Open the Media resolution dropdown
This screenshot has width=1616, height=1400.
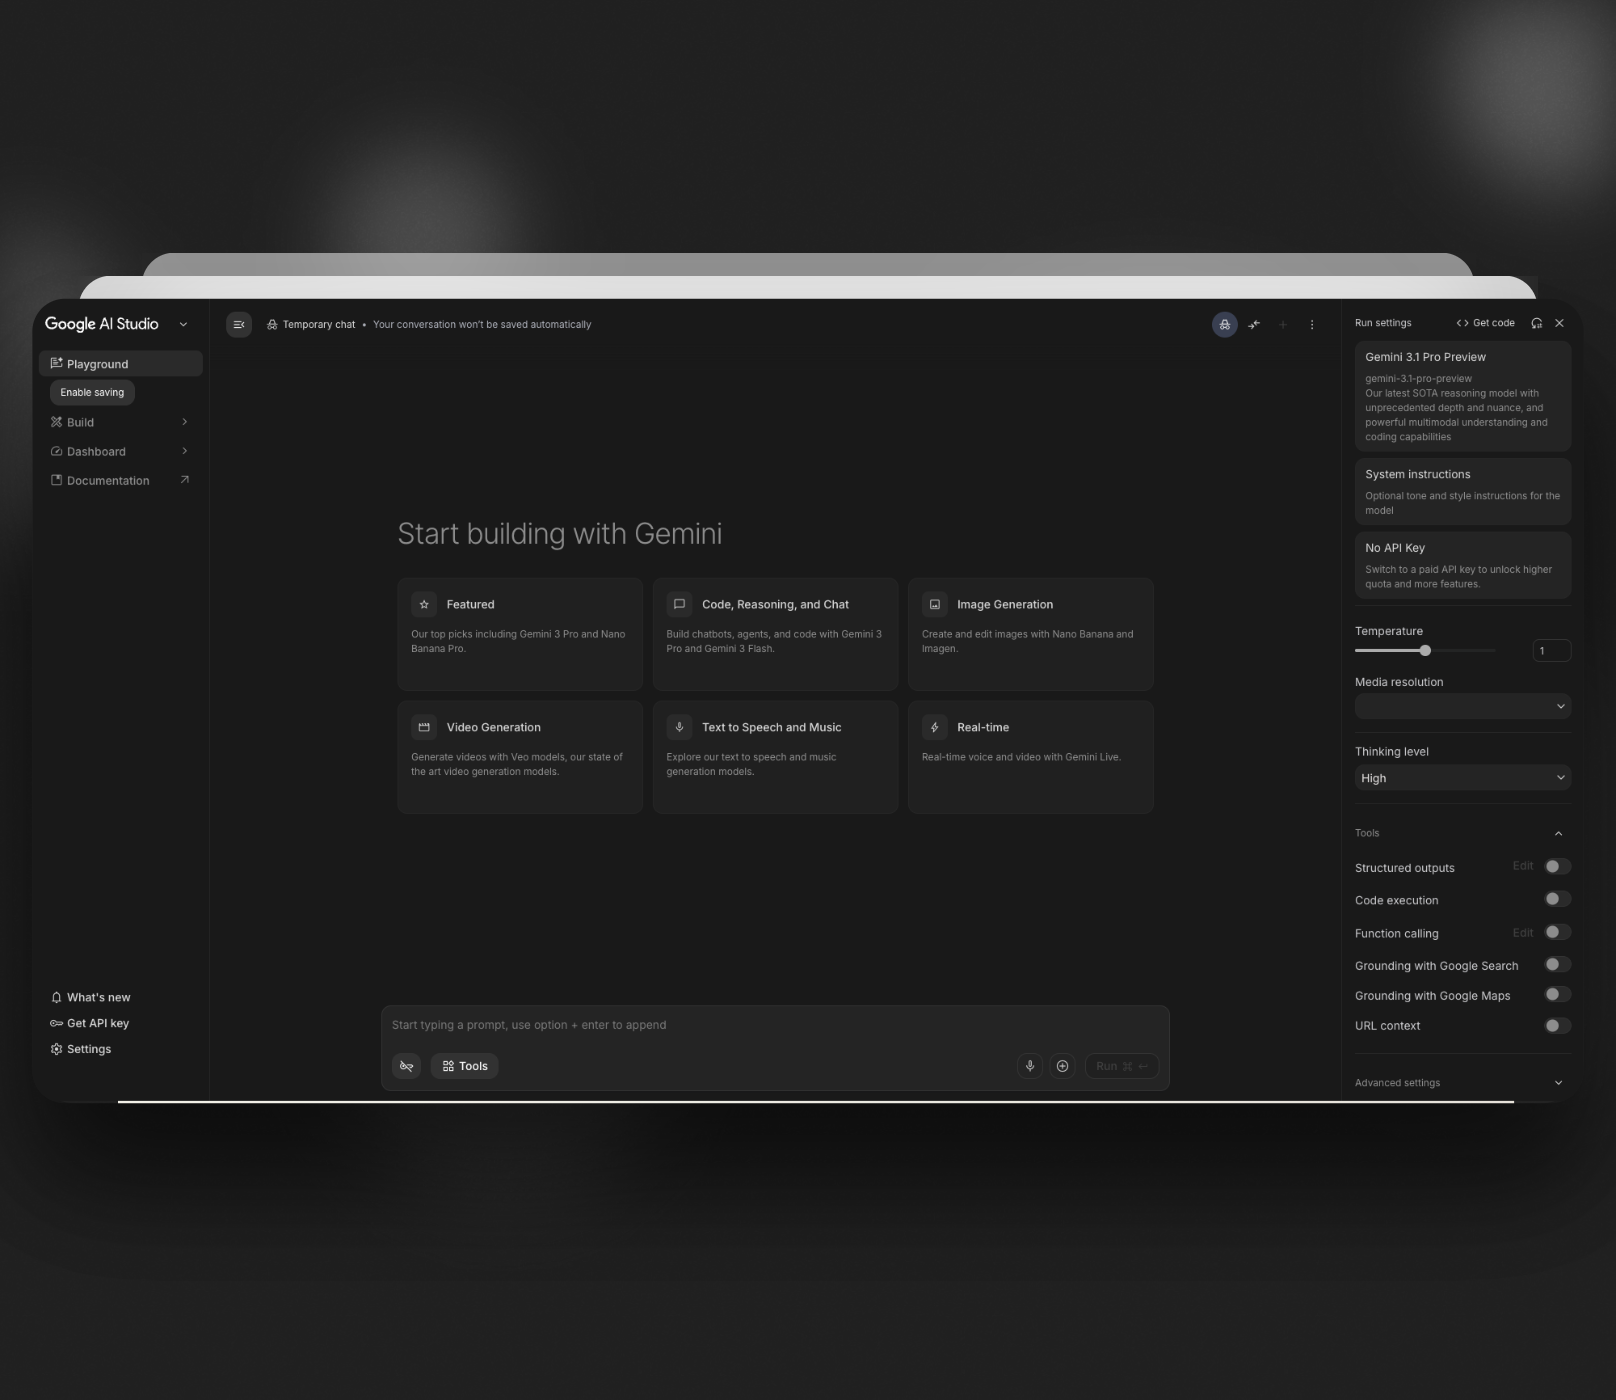pos(1462,706)
